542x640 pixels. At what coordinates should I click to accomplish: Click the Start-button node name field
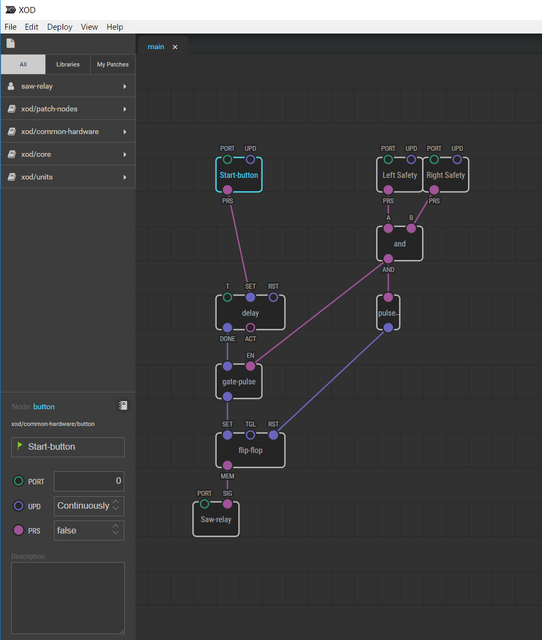[68, 447]
